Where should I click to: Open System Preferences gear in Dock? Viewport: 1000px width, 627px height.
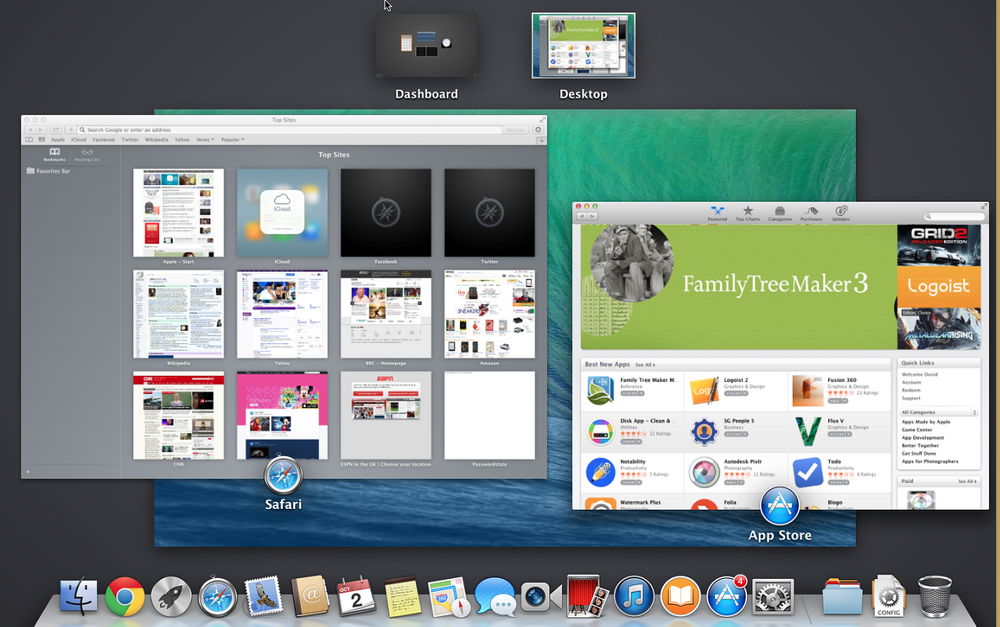[x=773, y=596]
